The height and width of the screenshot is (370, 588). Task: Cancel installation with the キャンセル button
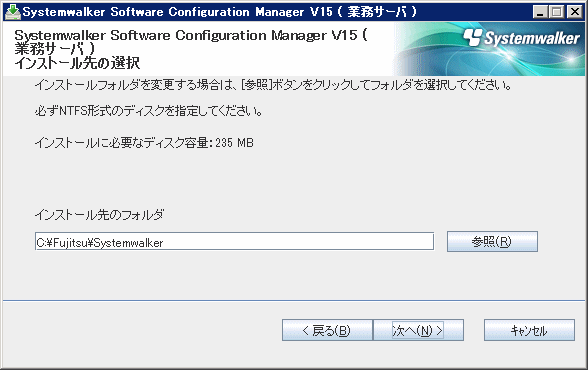(529, 330)
